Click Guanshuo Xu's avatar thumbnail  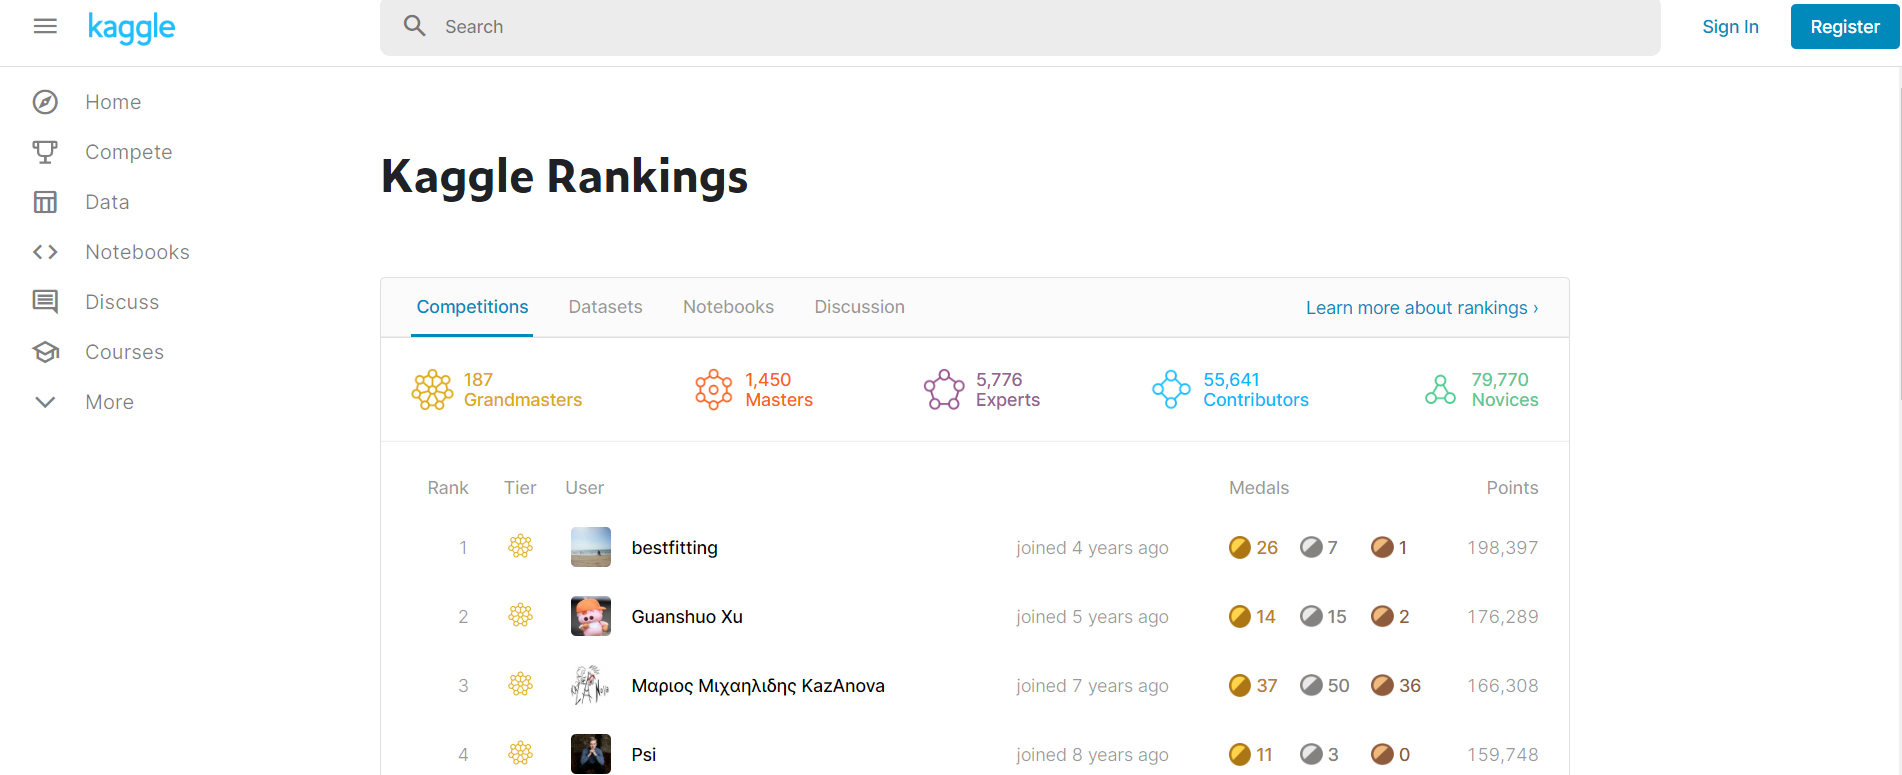[590, 616]
